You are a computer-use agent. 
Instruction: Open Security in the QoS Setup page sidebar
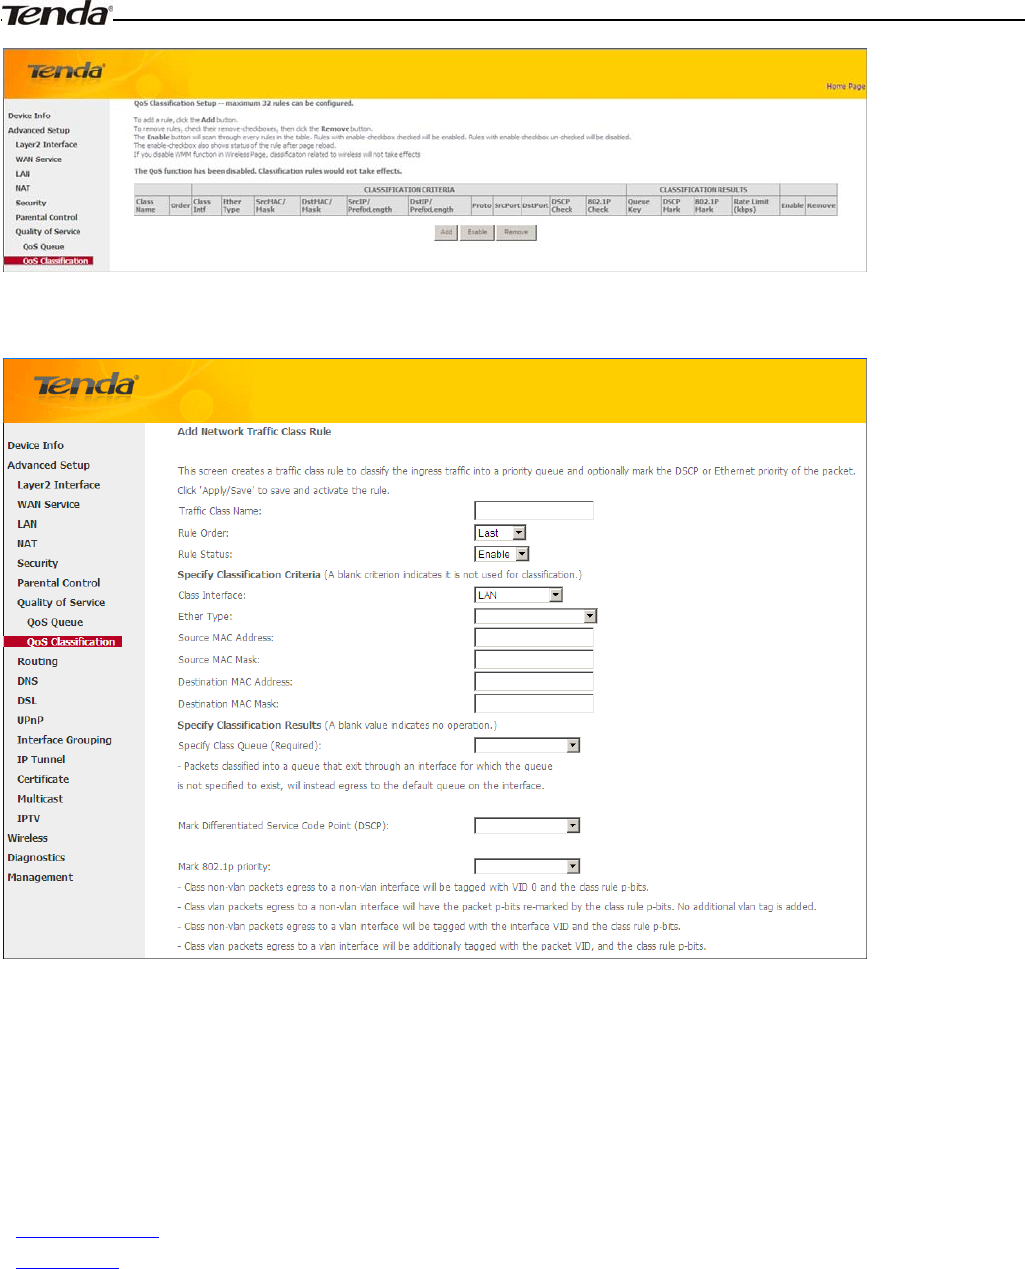31,203
